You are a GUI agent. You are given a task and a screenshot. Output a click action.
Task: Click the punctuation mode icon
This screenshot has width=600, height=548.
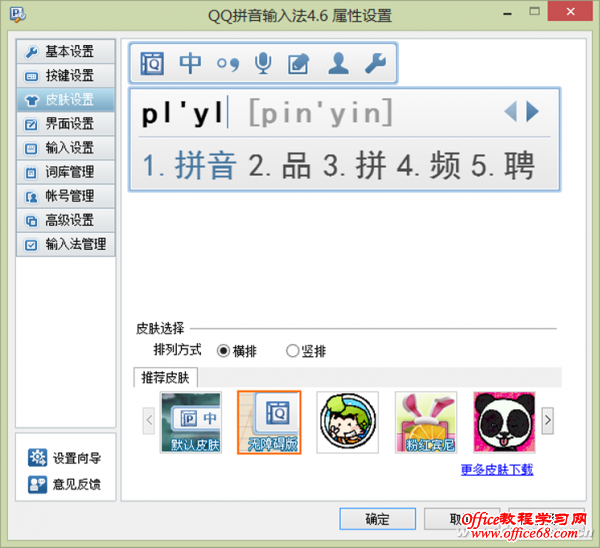pos(228,64)
